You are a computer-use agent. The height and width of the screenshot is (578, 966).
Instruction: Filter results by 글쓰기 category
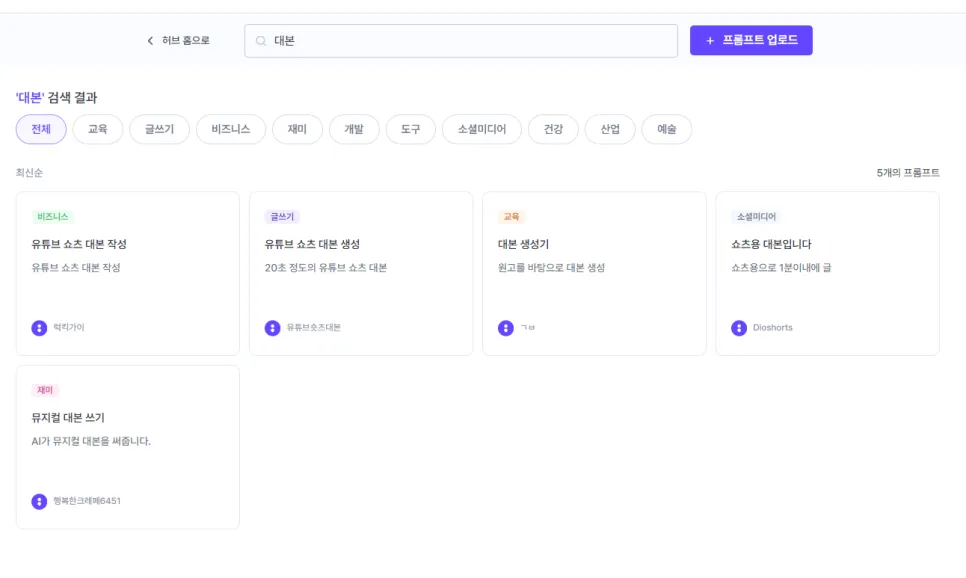click(x=160, y=129)
